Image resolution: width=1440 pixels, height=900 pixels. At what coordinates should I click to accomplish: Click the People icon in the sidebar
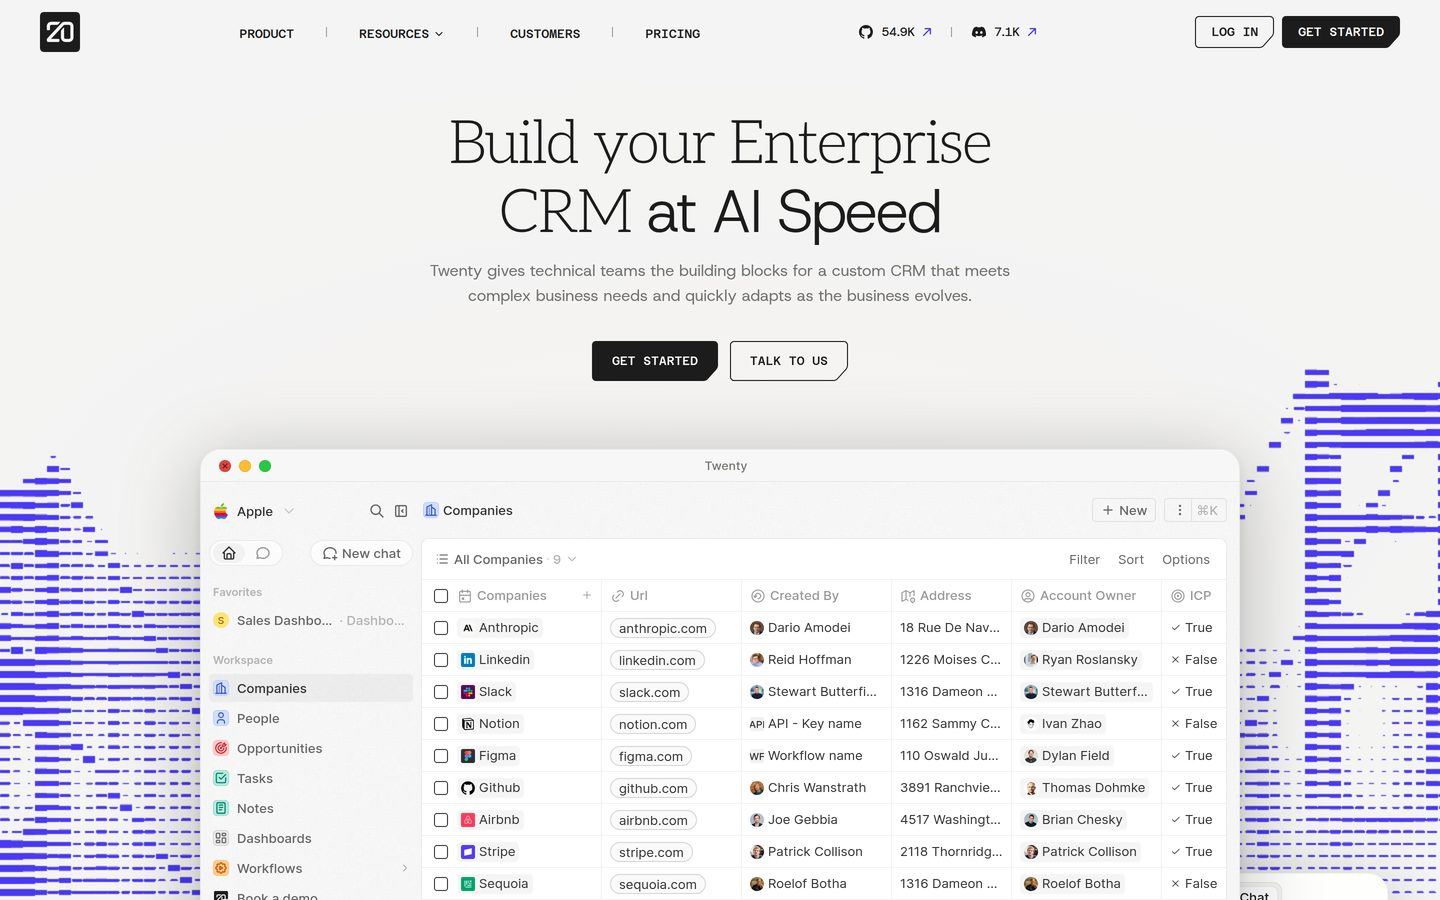point(221,718)
